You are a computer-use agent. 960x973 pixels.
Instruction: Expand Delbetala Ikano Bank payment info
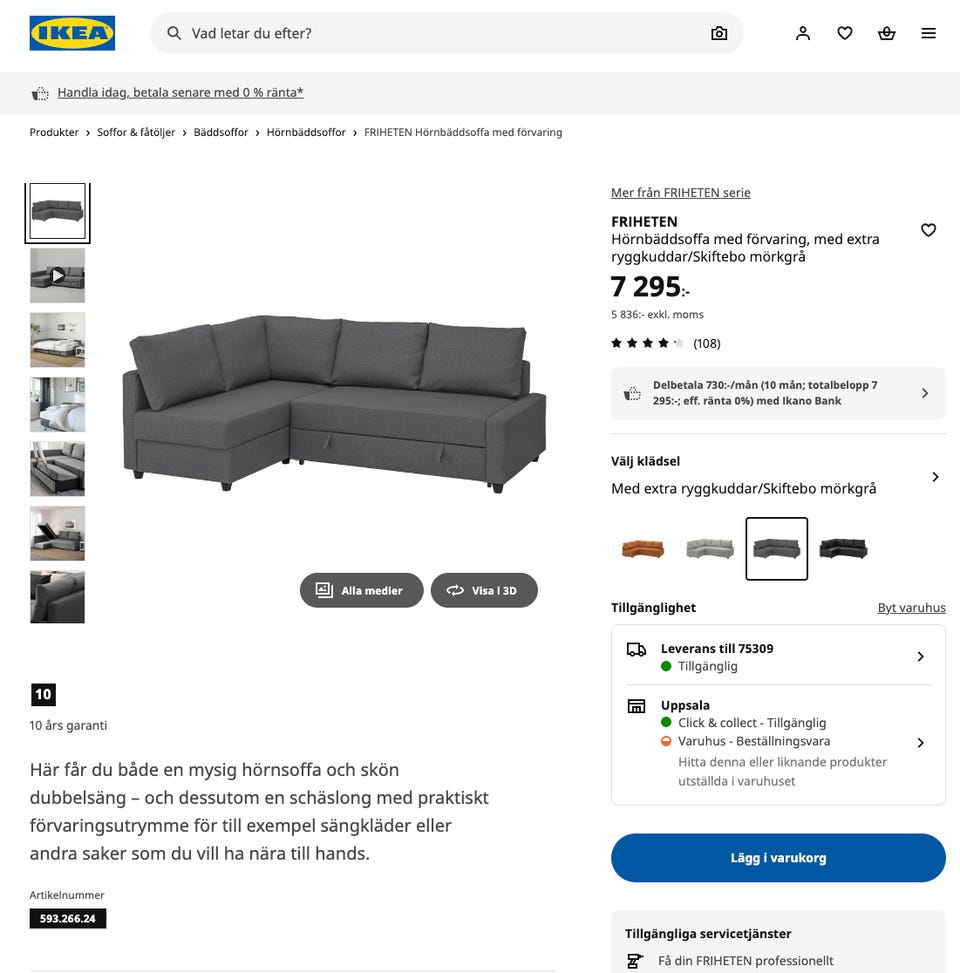coord(778,393)
